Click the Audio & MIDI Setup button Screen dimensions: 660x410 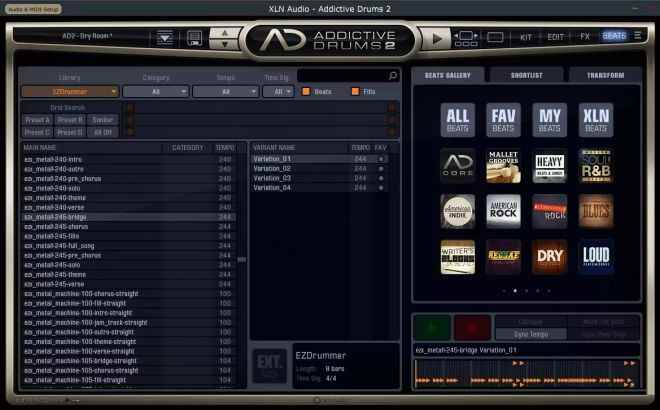[x=33, y=9]
